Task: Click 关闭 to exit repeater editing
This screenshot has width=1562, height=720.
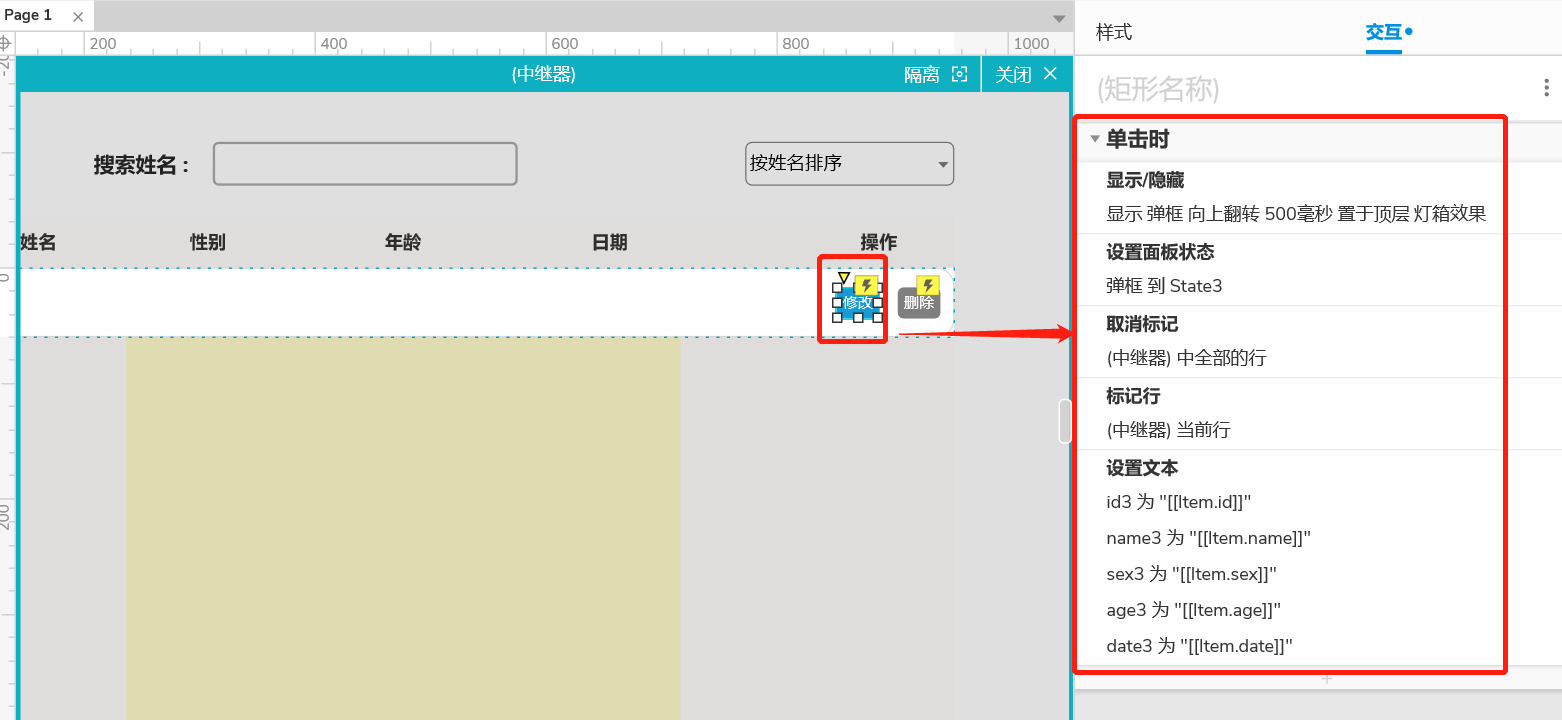Action: 1013,75
